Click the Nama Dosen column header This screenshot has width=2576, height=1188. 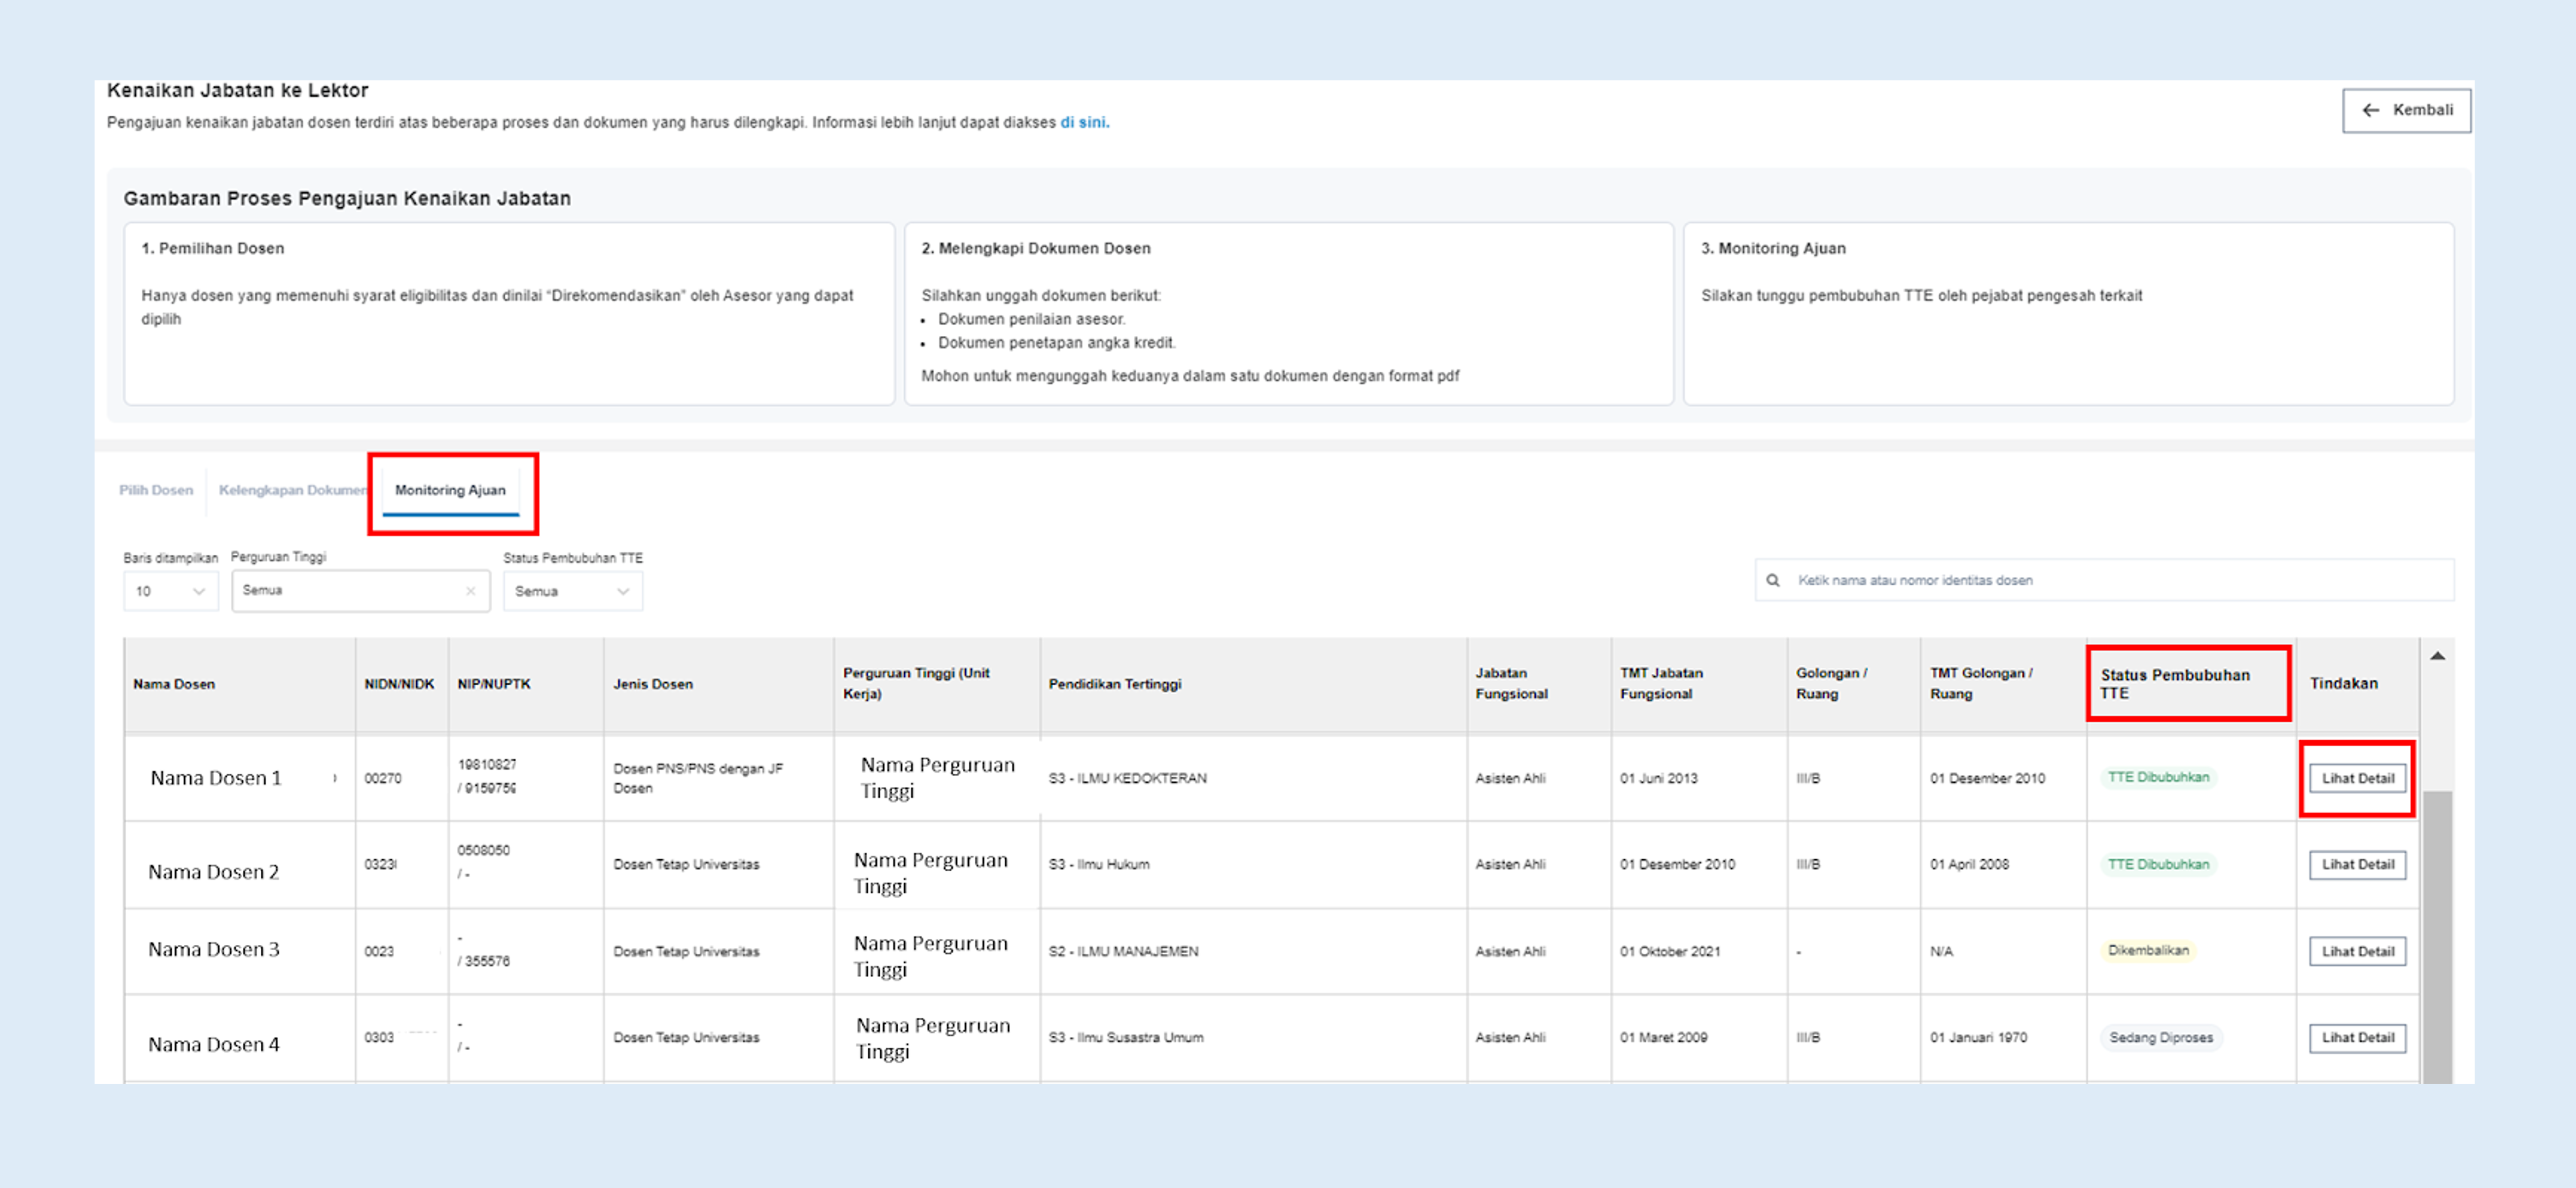click(x=240, y=684)
